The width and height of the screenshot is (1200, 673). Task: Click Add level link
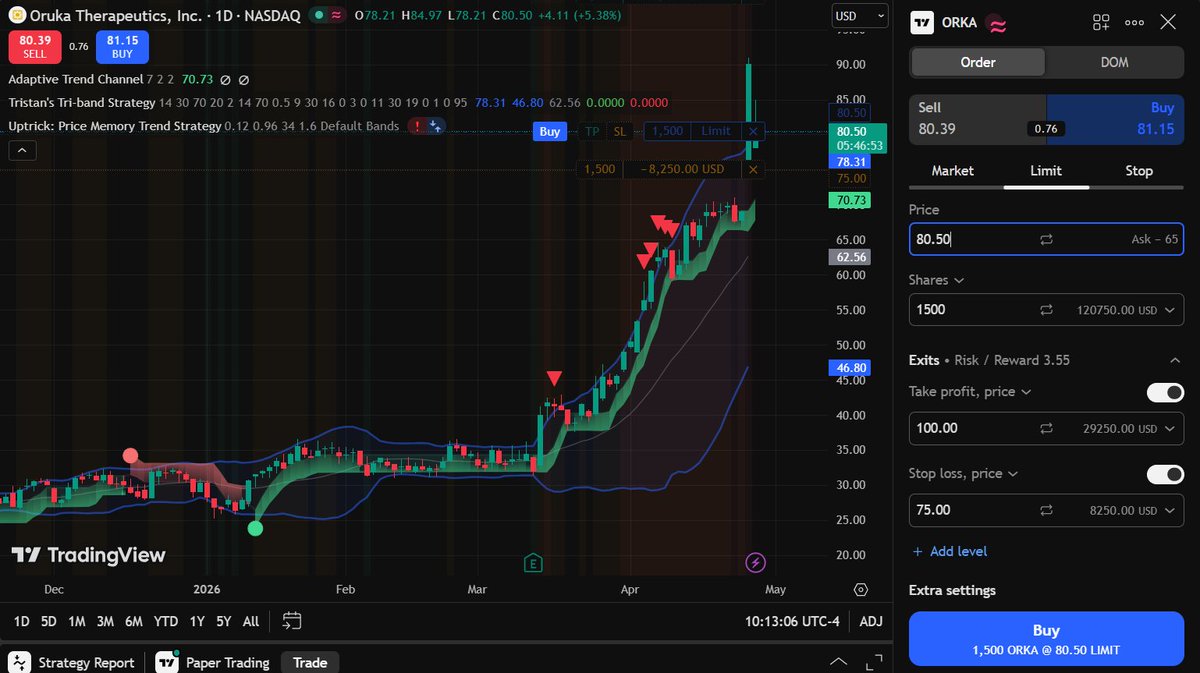point(949,551)
